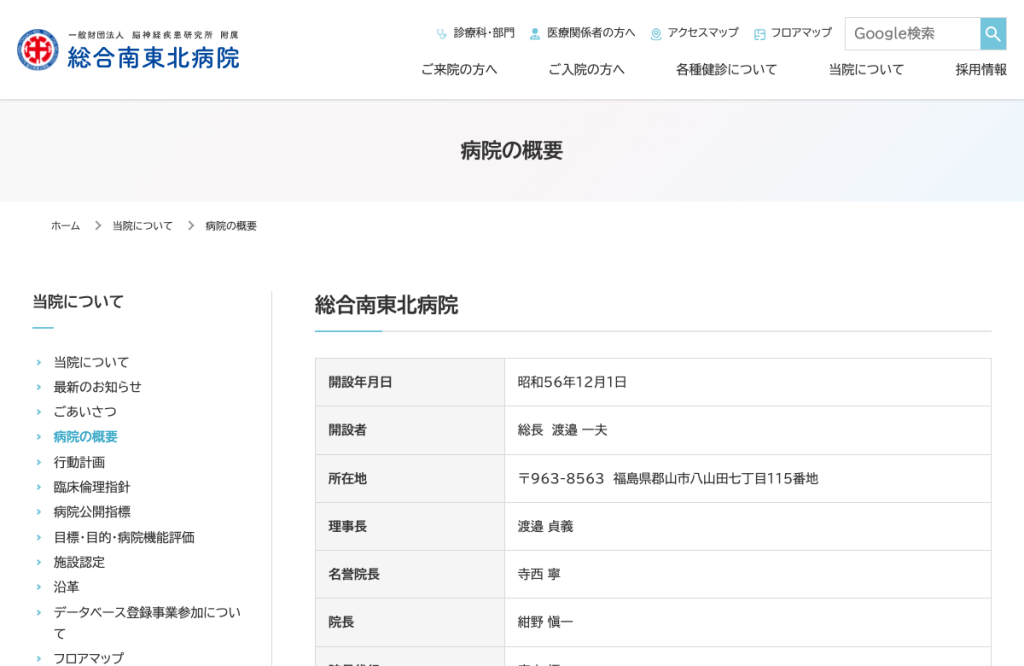
Task: Open the 各種健診について menu
Action: (726, 69)
